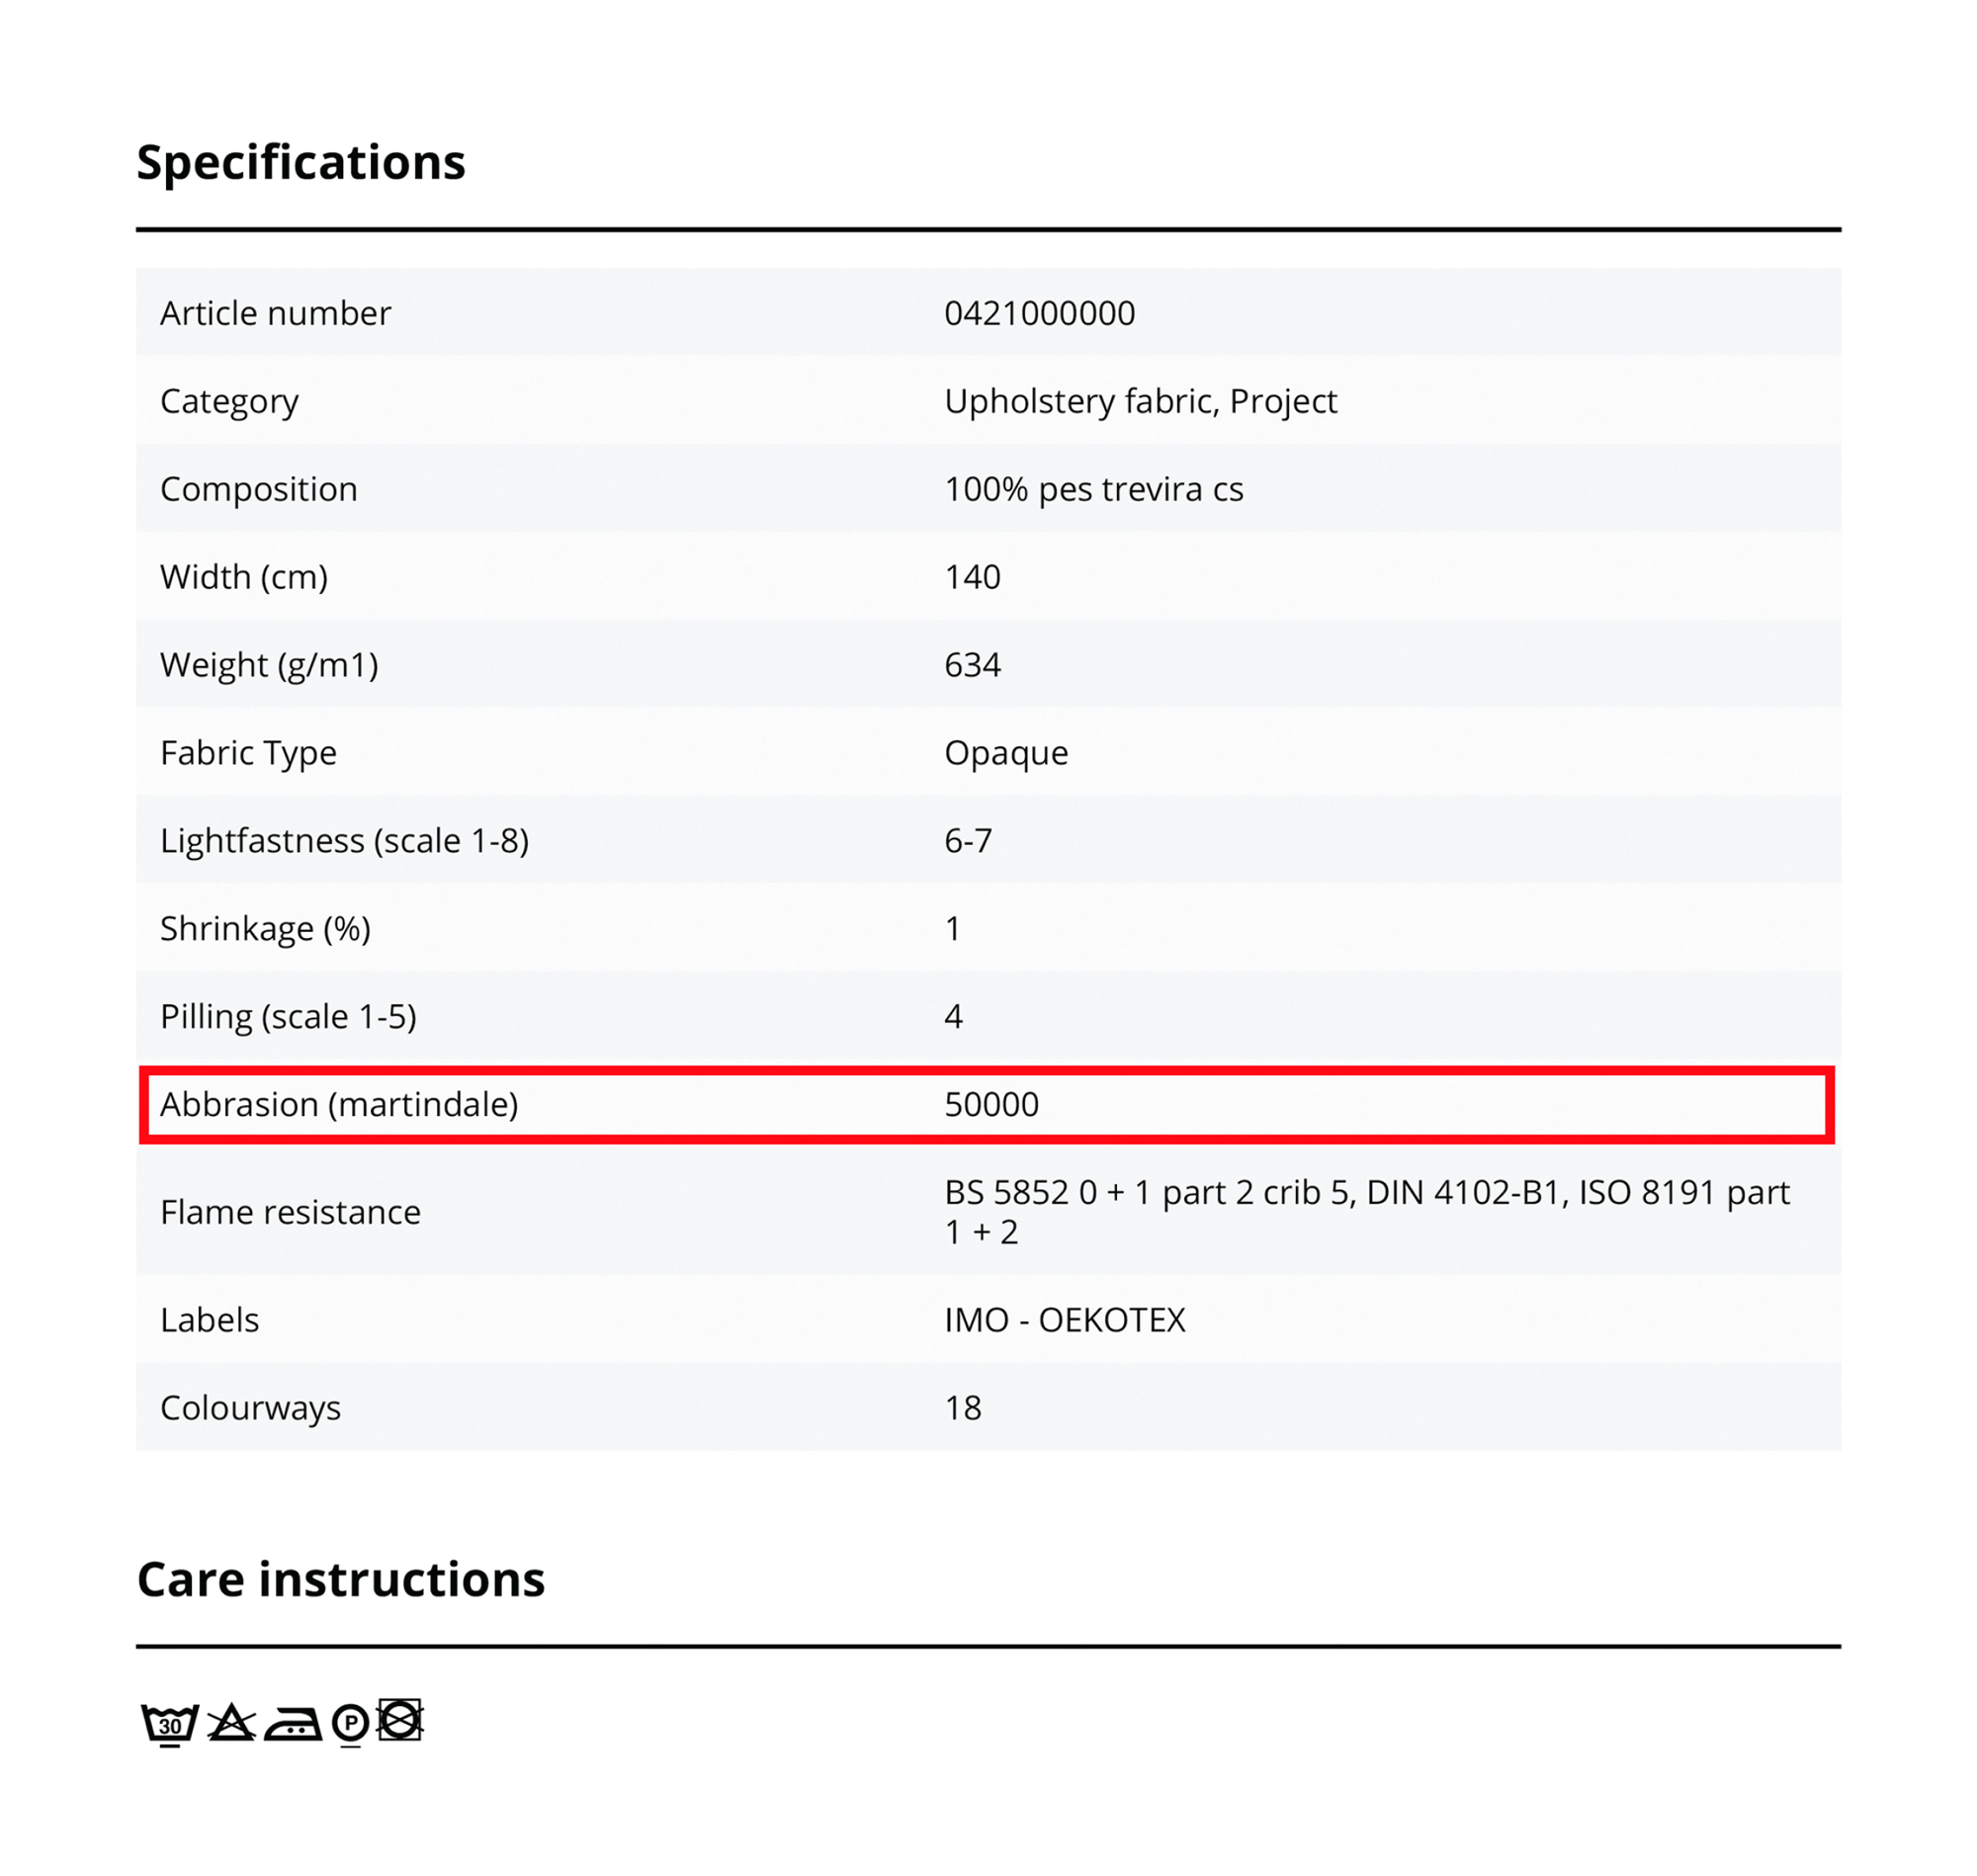This screenshot has width=1977, height=1876.
Task: Click the Specifications heading
Action: click(x=300, y=162)
